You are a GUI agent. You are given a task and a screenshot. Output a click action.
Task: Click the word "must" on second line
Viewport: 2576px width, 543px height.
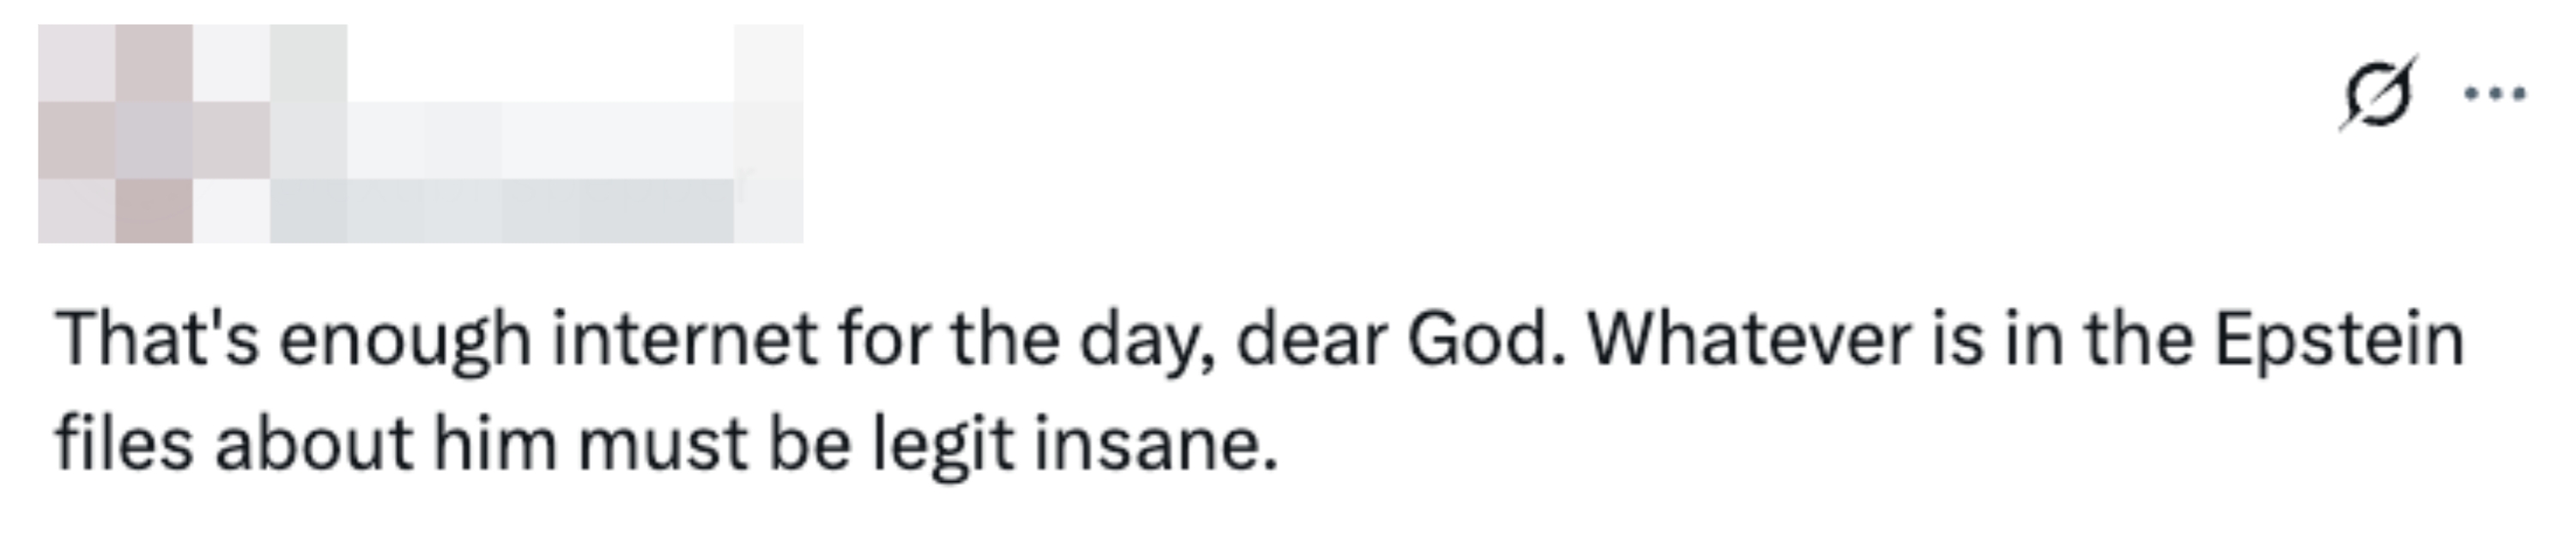[662, 444]
